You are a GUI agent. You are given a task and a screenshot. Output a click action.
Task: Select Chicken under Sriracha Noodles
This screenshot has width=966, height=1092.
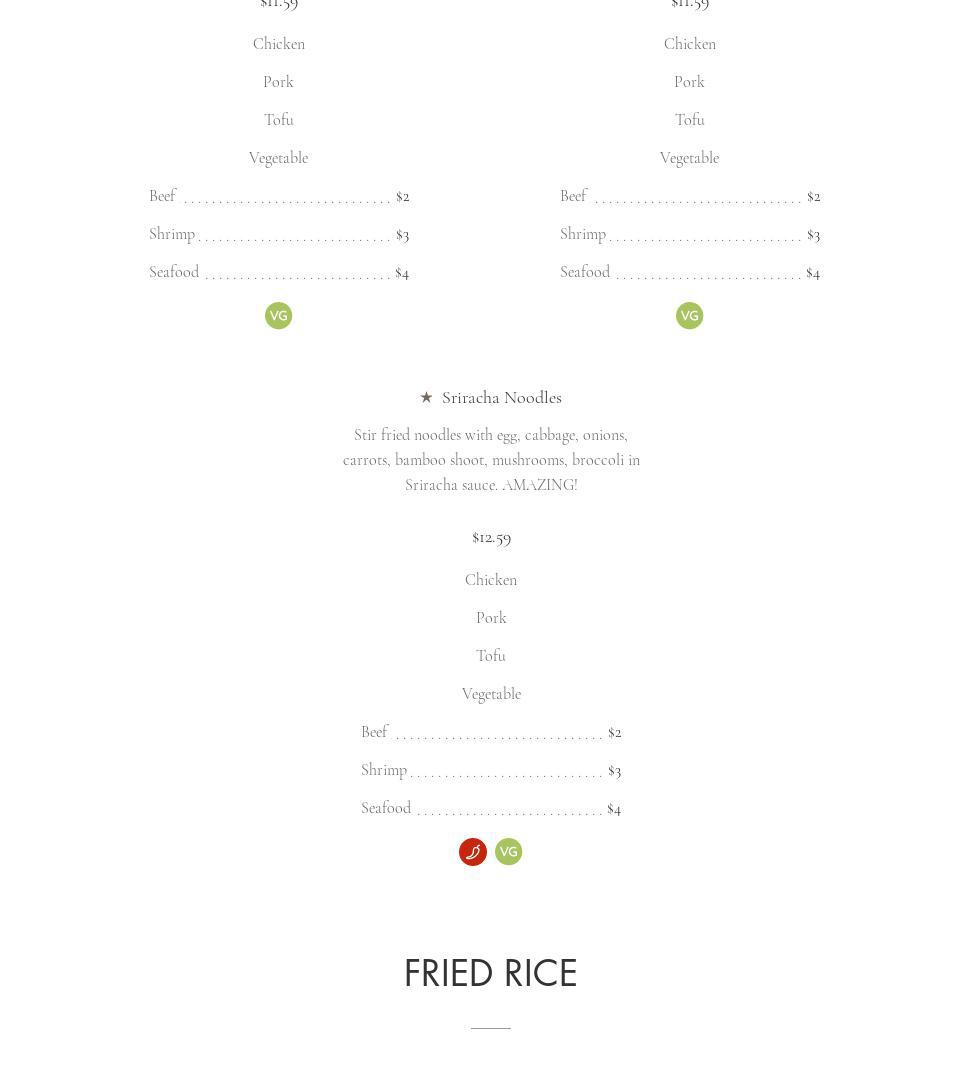click(x=491, y=580)
